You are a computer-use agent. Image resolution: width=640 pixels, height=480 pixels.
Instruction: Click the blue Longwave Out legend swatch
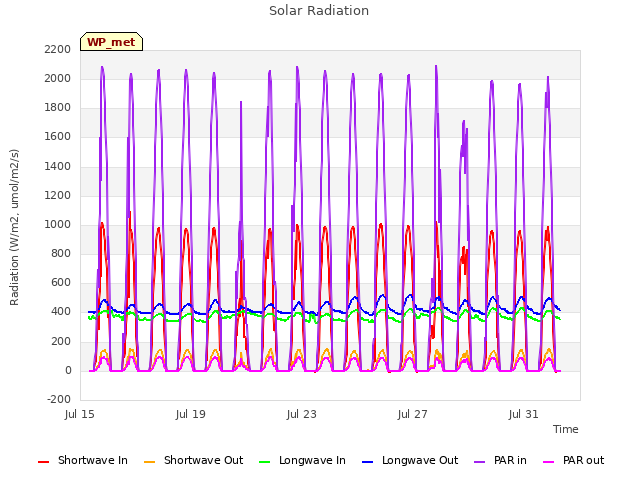tap(367, 462)
